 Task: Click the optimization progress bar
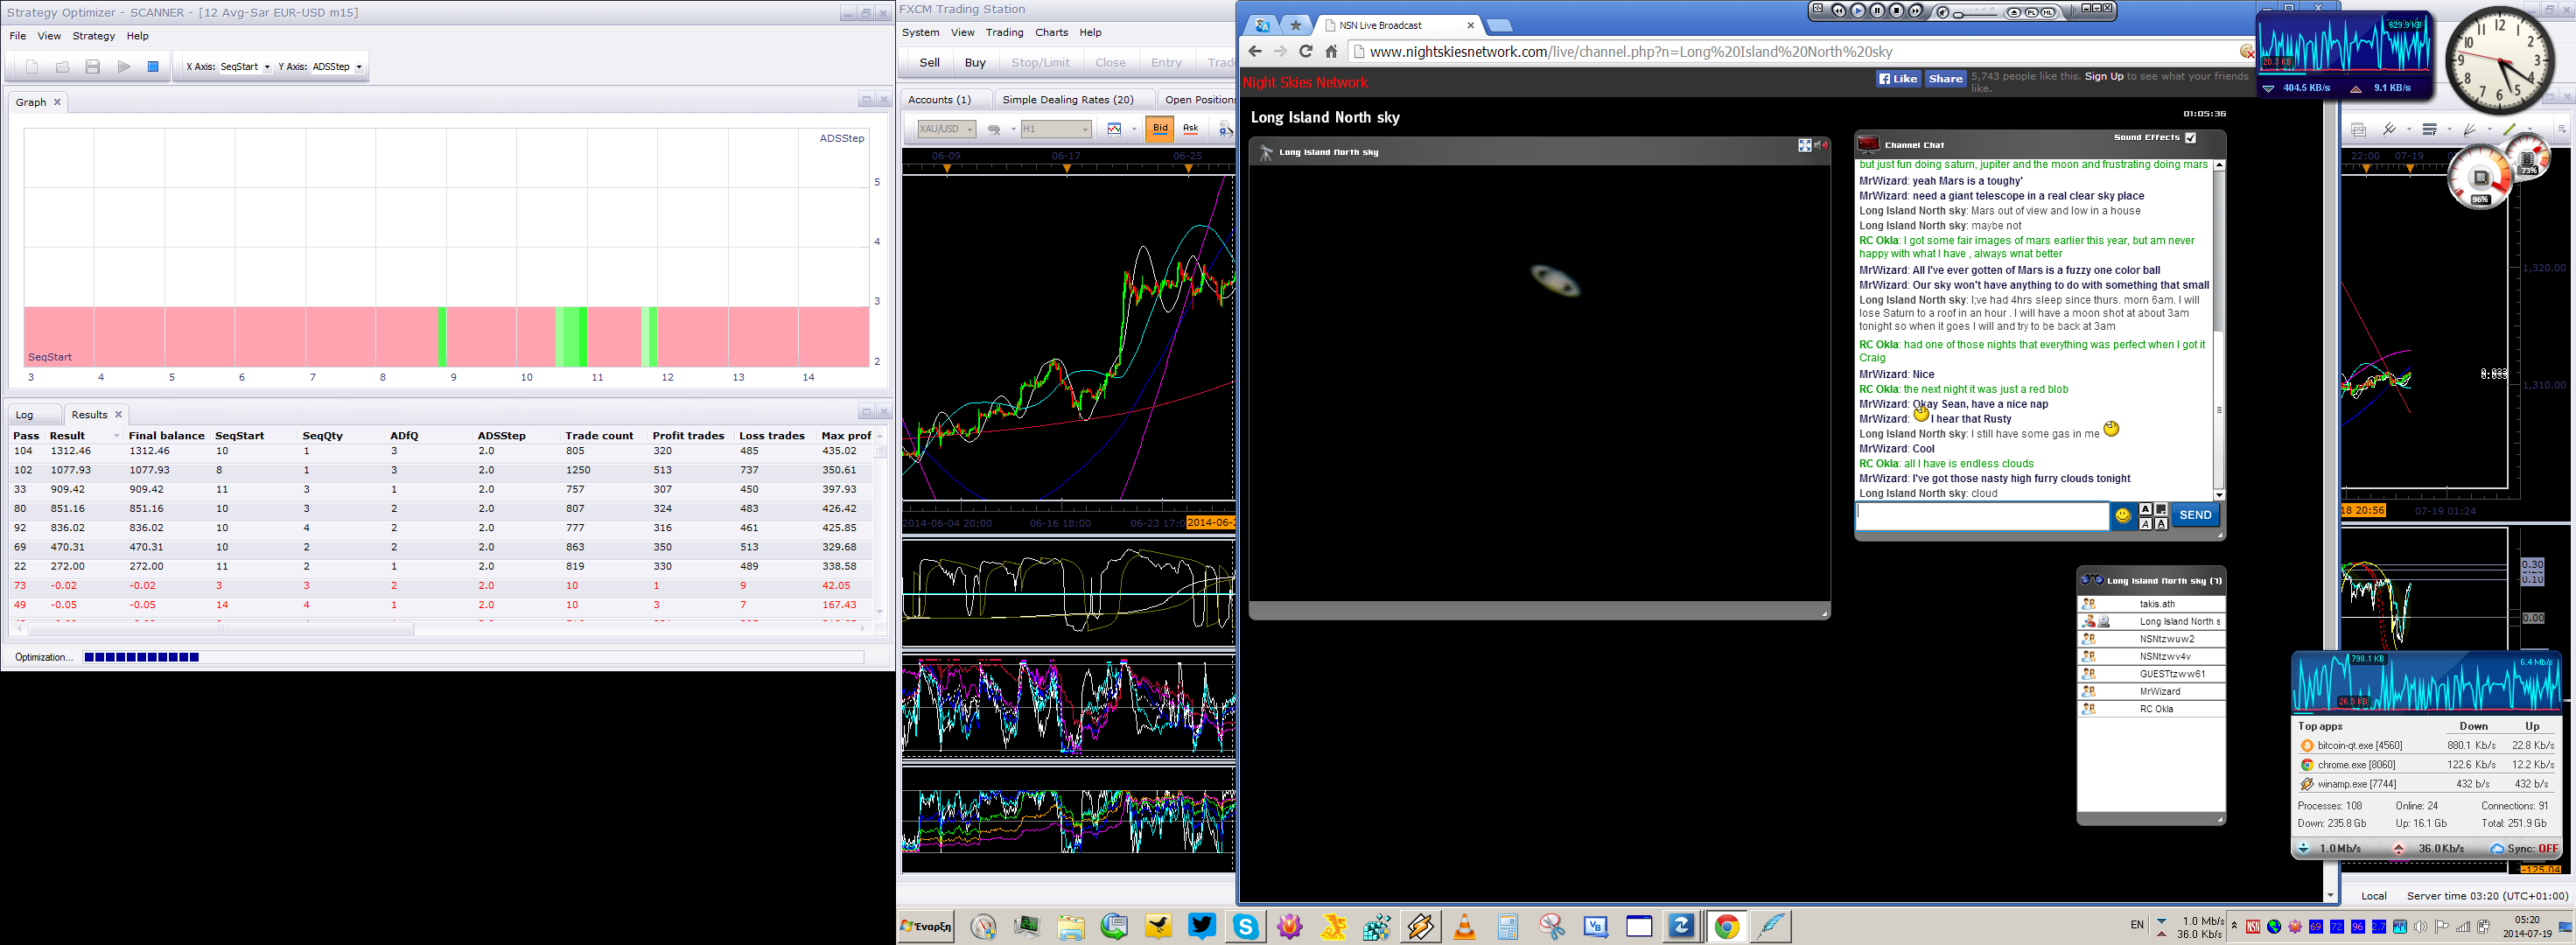[473, 657]
